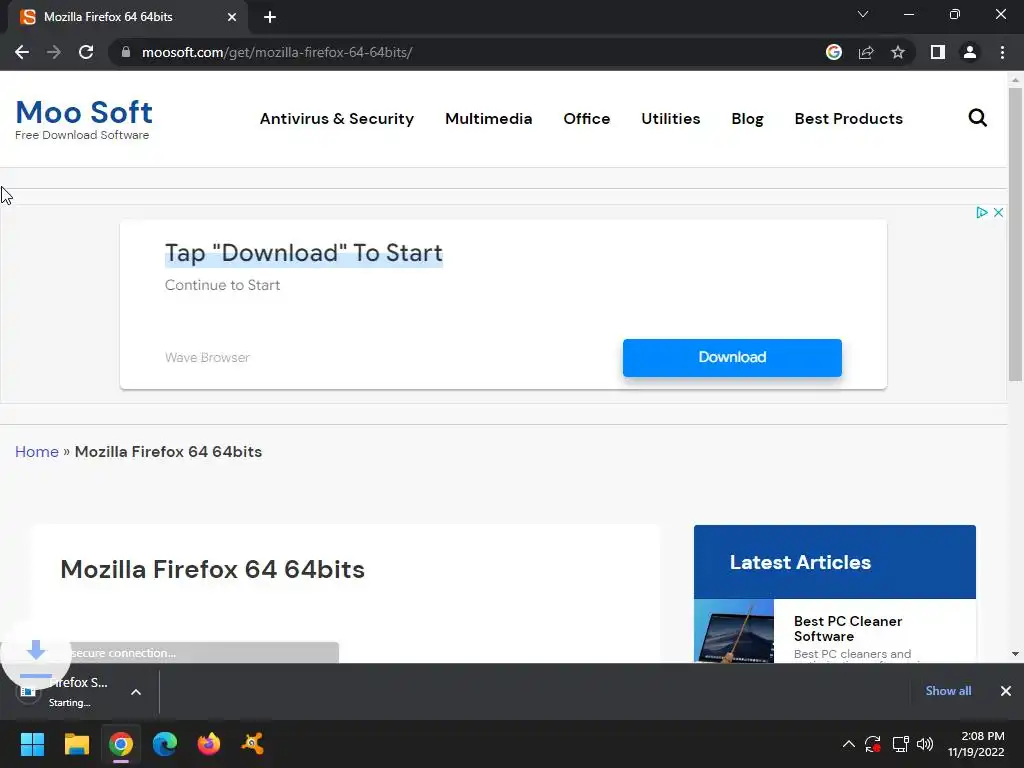1024x768 pixels.
Task: Reload the current page
Action: [x=86, y=52]
